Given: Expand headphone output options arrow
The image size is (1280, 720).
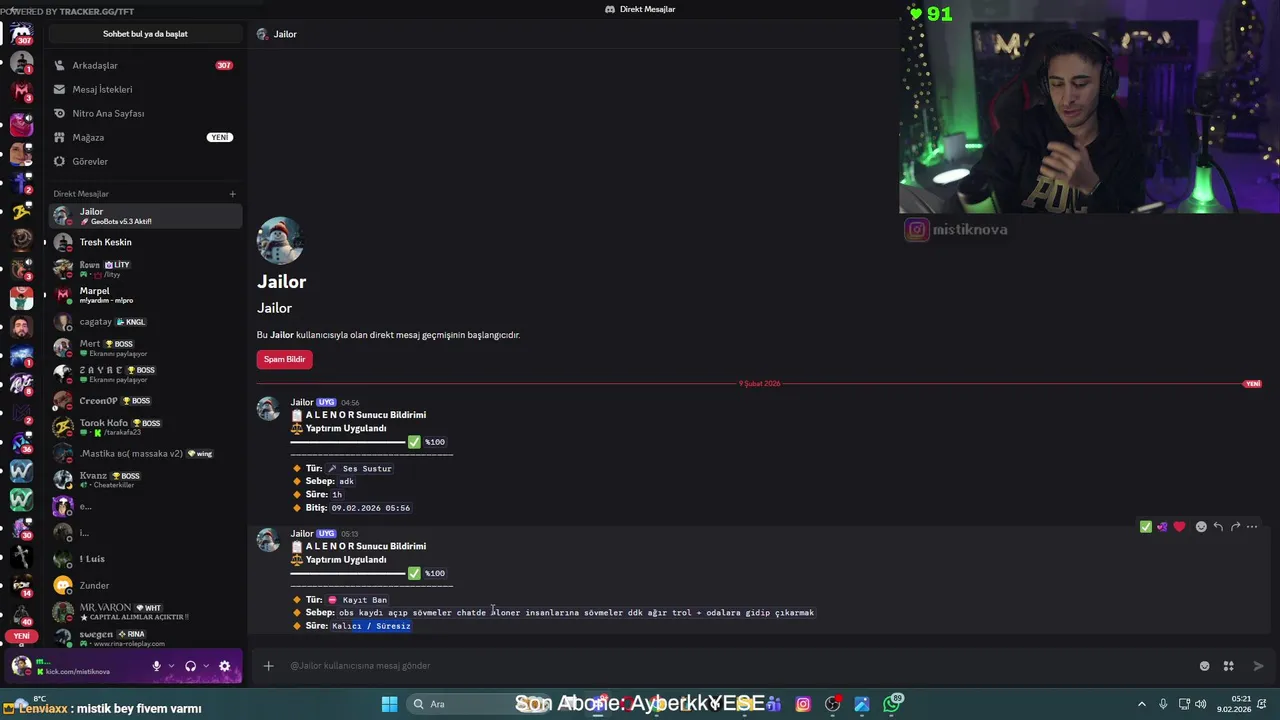Looking at the screenshot, I should [x=206, y=666].
